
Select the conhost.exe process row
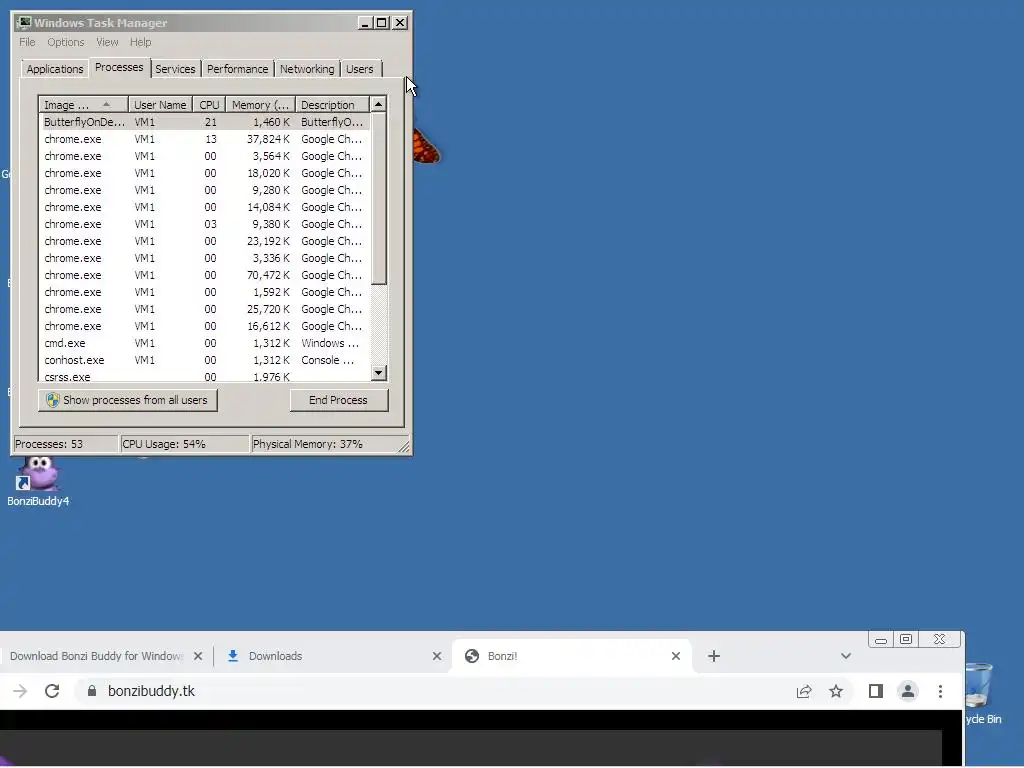click(x=204, y=360)
